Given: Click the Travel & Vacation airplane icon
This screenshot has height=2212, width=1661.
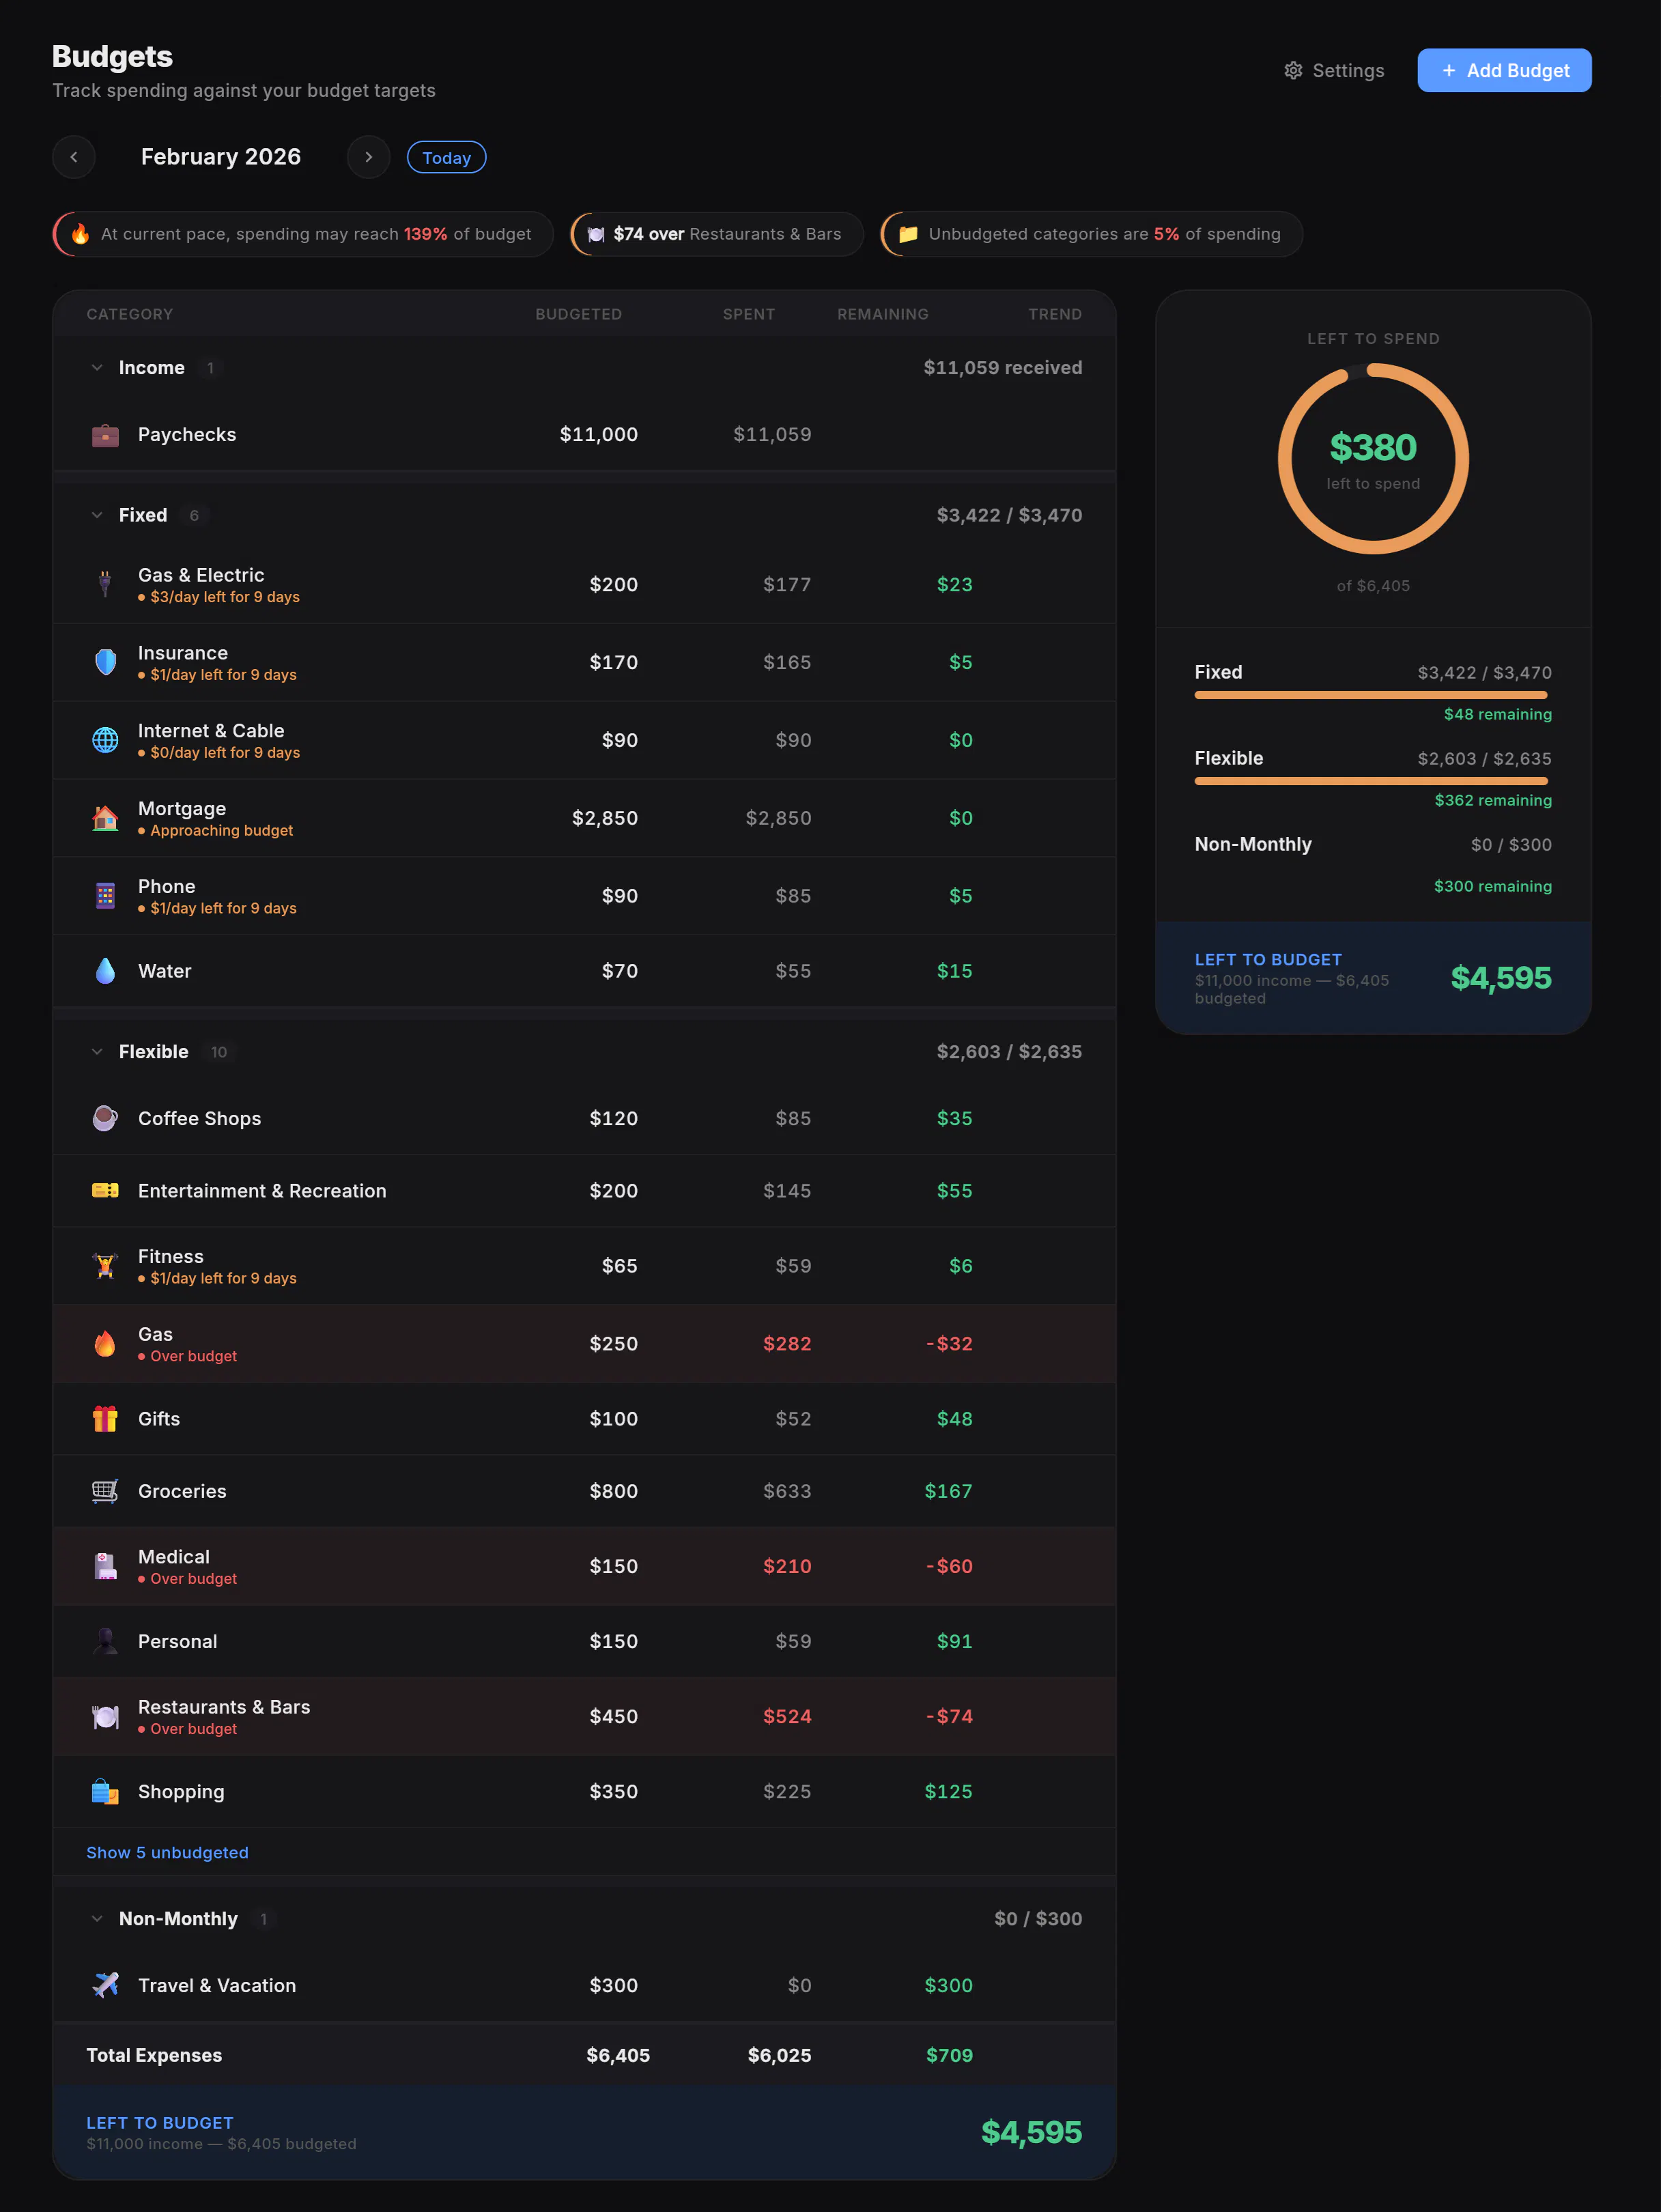Looking at the screenshot, I should coord(105,1985).
